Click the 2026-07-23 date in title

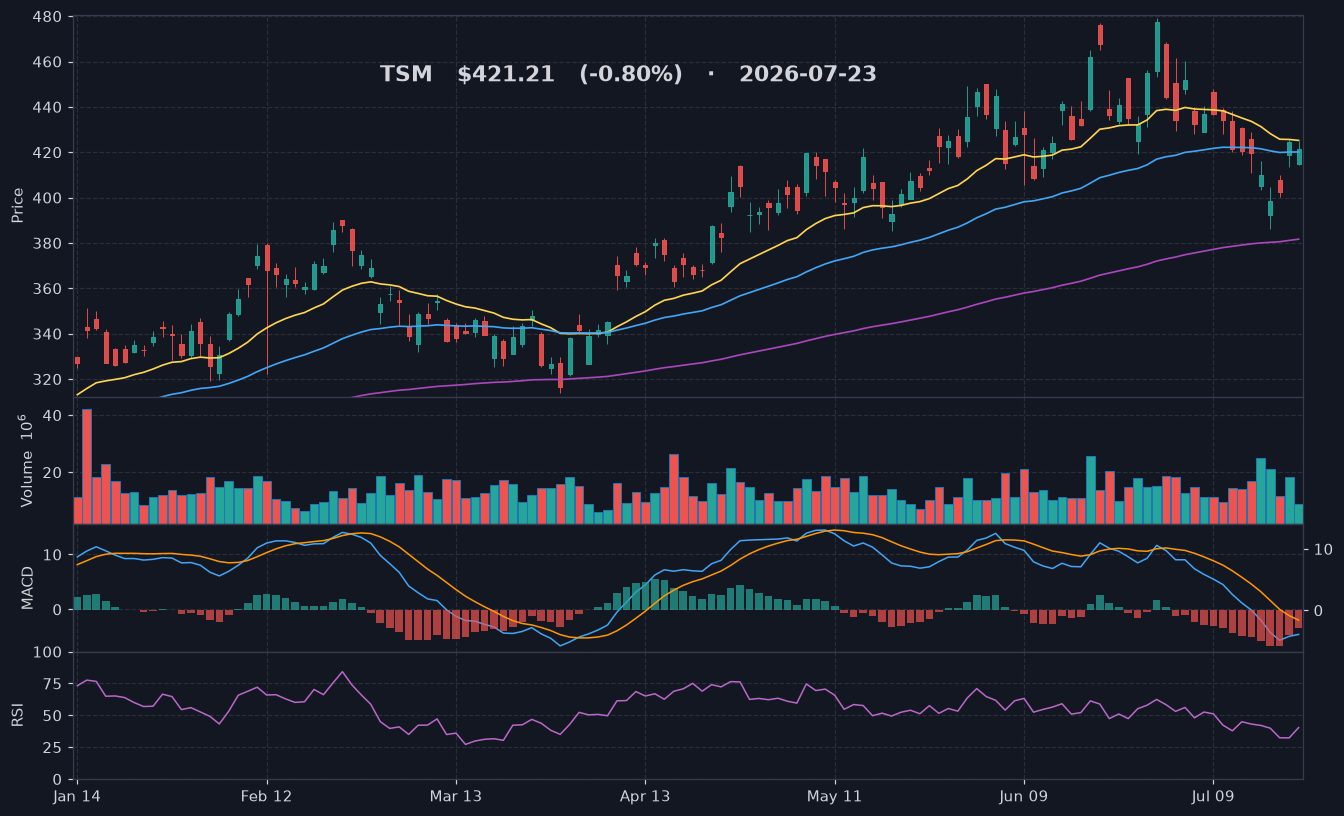click(808, 74)
